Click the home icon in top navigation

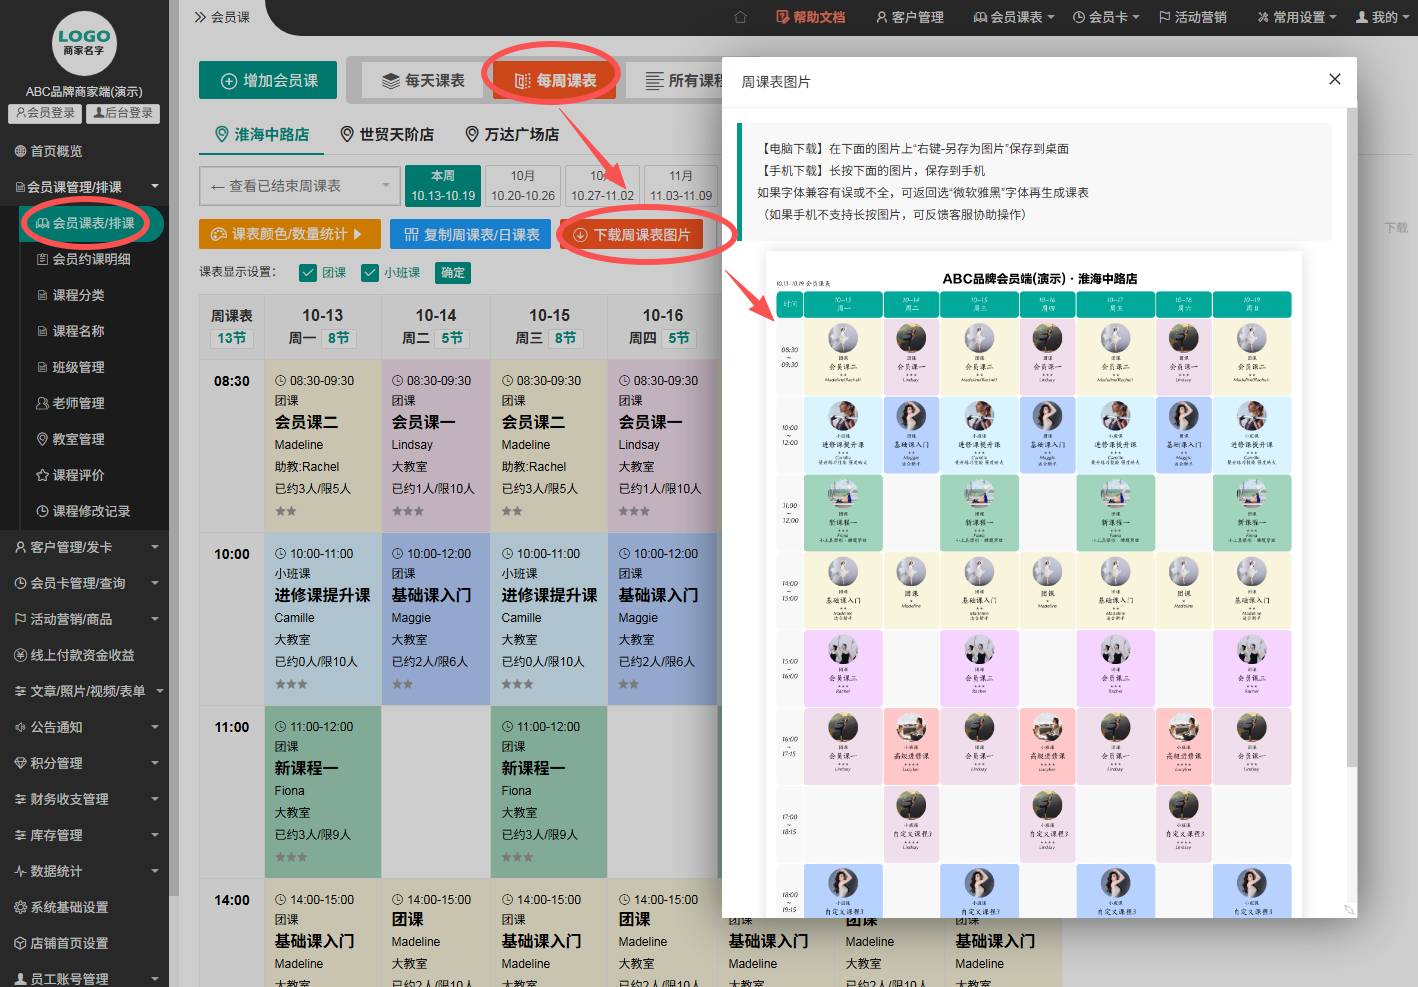[x=740, y=17]
